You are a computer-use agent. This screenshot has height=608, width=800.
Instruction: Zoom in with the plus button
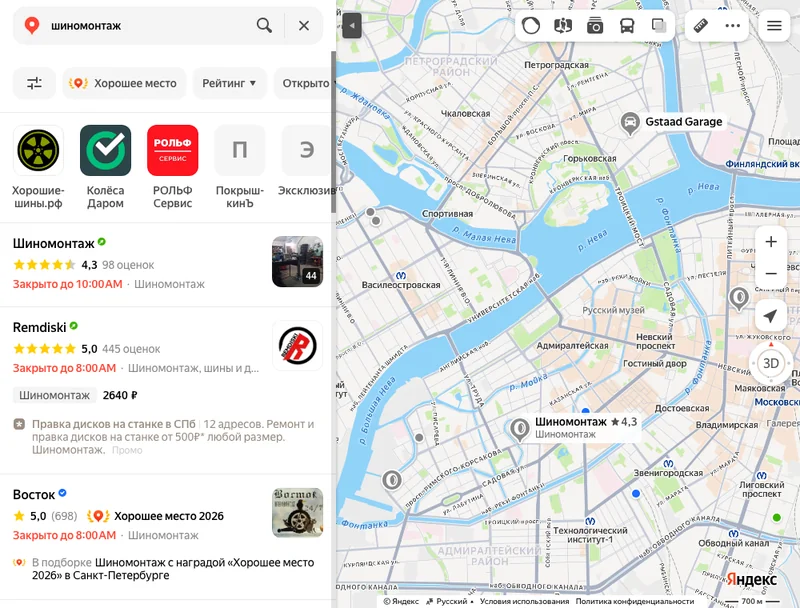click(771, 242)
